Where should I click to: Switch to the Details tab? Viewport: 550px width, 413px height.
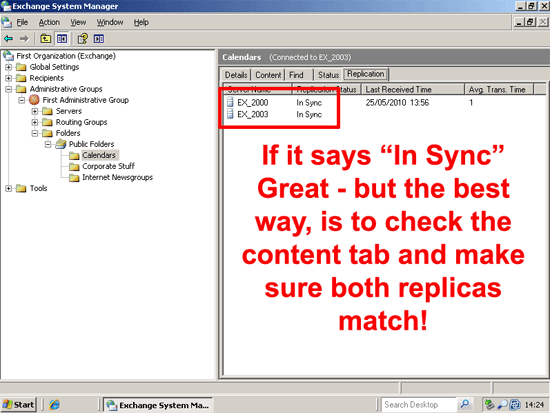point(236,75)
